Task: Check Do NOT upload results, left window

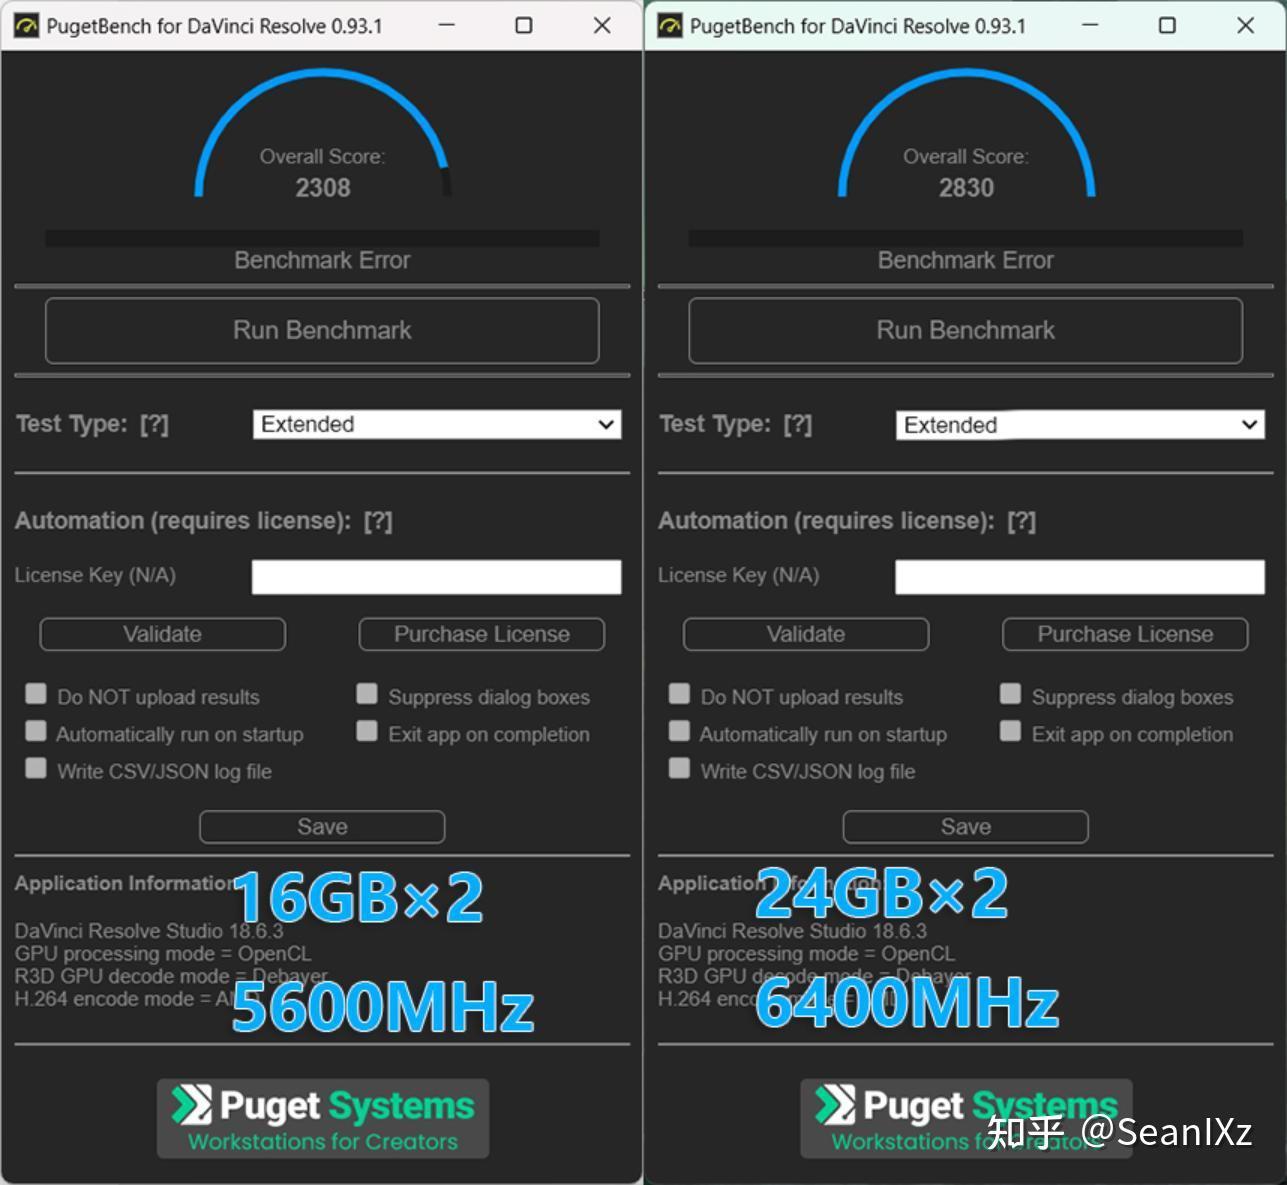Action: click(36, 694)
